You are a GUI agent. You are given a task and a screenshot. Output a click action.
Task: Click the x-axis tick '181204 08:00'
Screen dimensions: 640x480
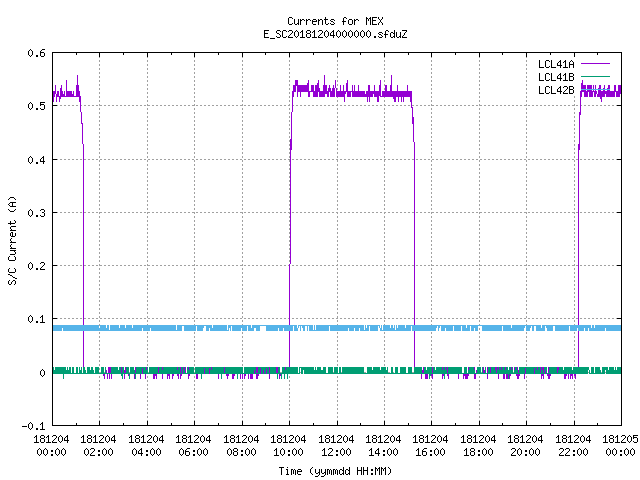(241, 446)
